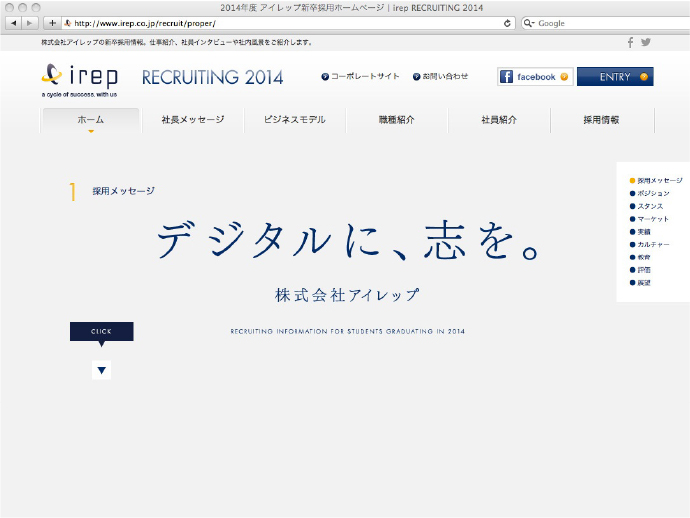Click the デジタルに、志を。 headline text

click(x=348, y=240)
